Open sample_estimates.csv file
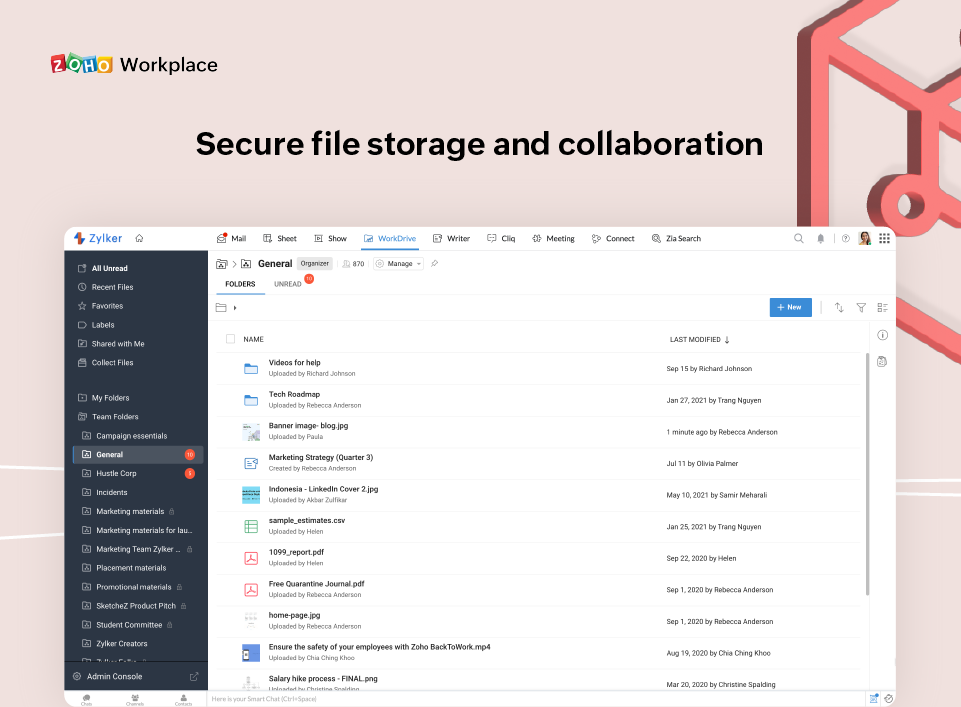 click(x=306, y=521)
